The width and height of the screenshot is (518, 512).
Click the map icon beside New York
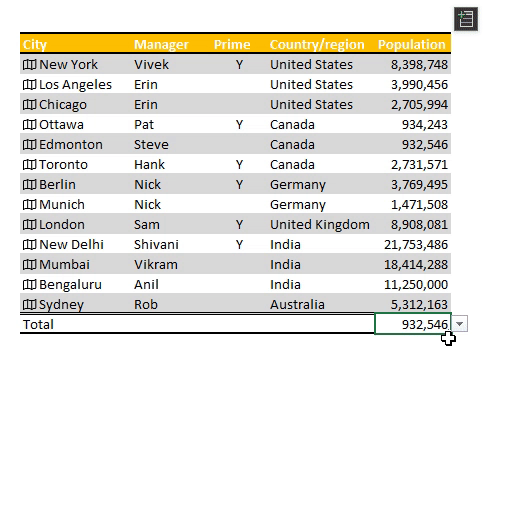29,64
